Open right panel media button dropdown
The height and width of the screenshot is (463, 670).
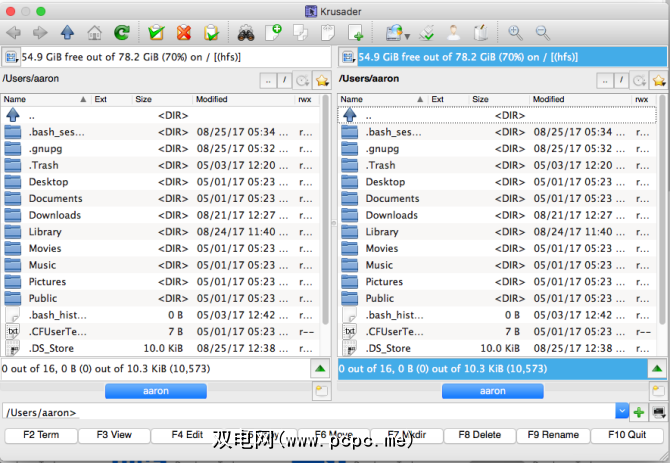(x=348, y=57)
